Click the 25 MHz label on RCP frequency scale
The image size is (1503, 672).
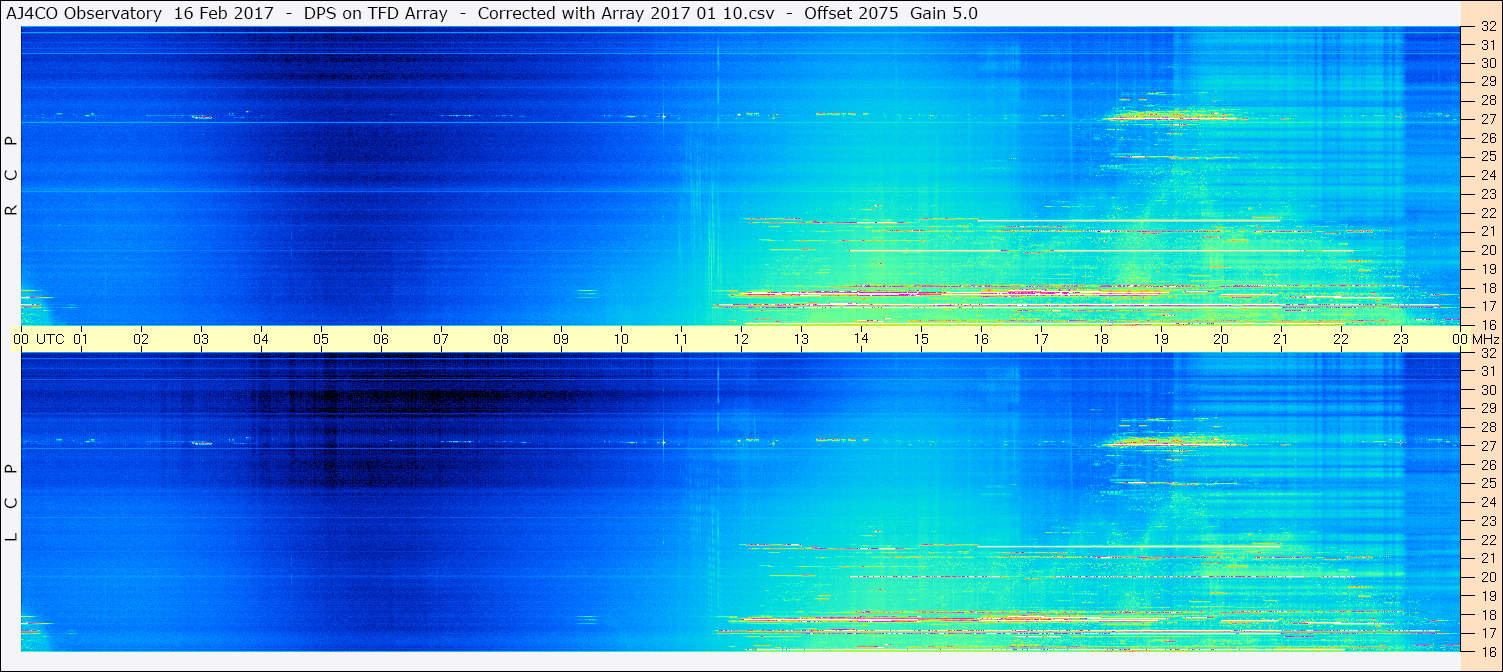1488,156
